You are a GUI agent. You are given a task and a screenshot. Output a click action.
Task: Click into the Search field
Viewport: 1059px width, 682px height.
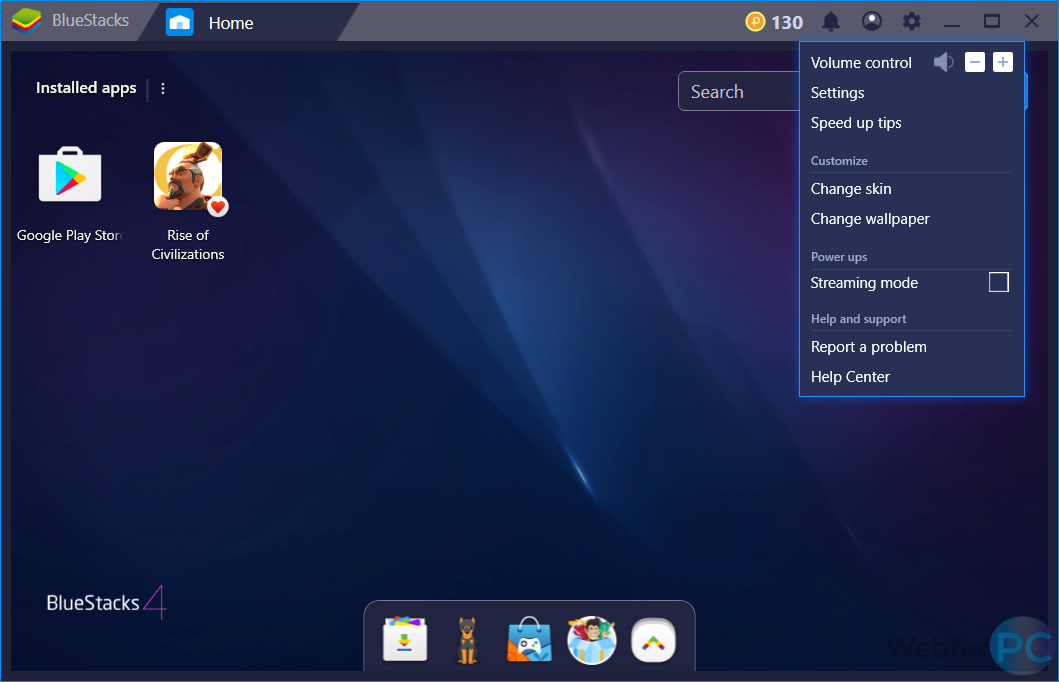(x=739, y=91)
